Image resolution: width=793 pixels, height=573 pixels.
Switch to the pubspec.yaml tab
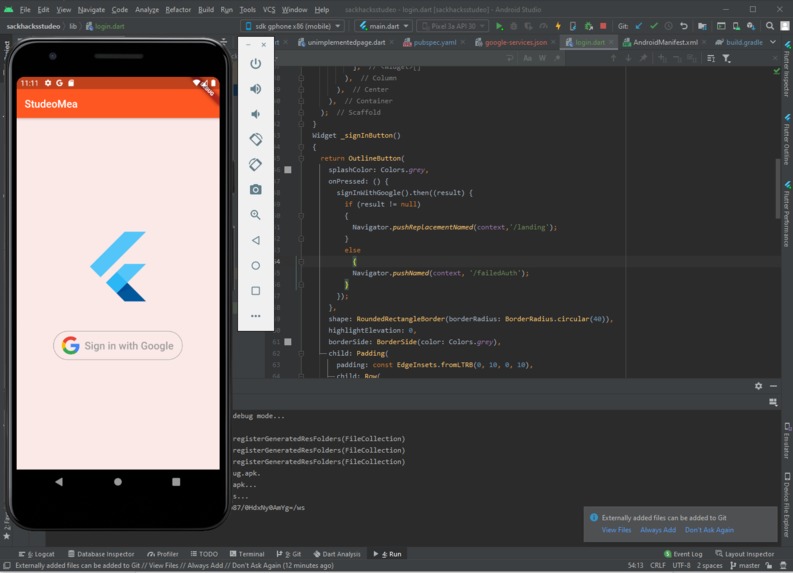[x=434, y=42]
